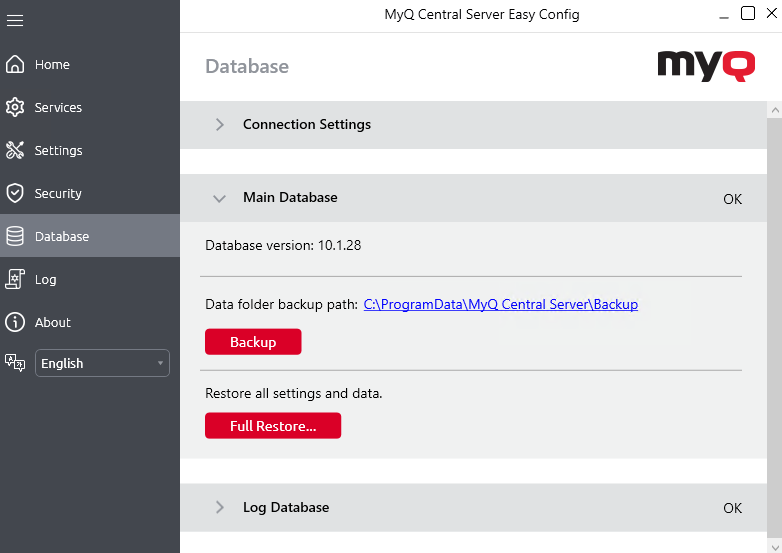Click the Log document icon
782x553 pixels.
coord(15,279)
